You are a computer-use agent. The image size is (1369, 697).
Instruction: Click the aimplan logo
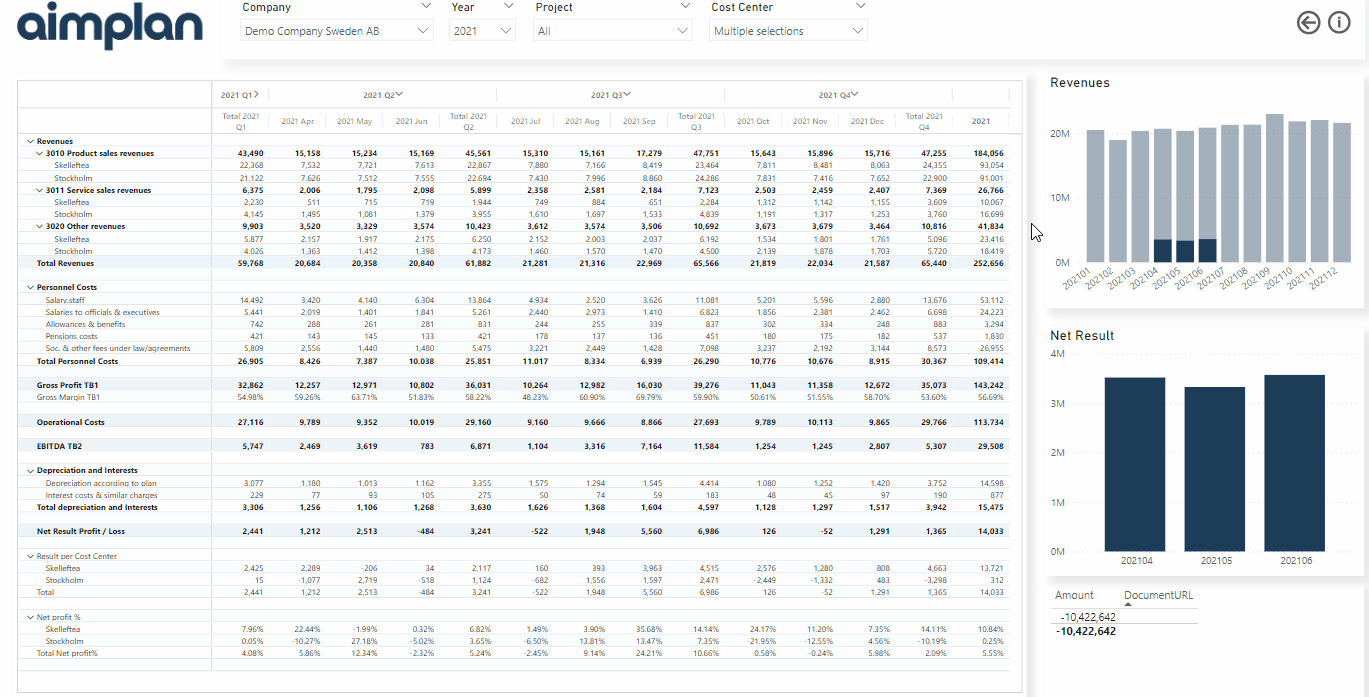click(110, 25)
